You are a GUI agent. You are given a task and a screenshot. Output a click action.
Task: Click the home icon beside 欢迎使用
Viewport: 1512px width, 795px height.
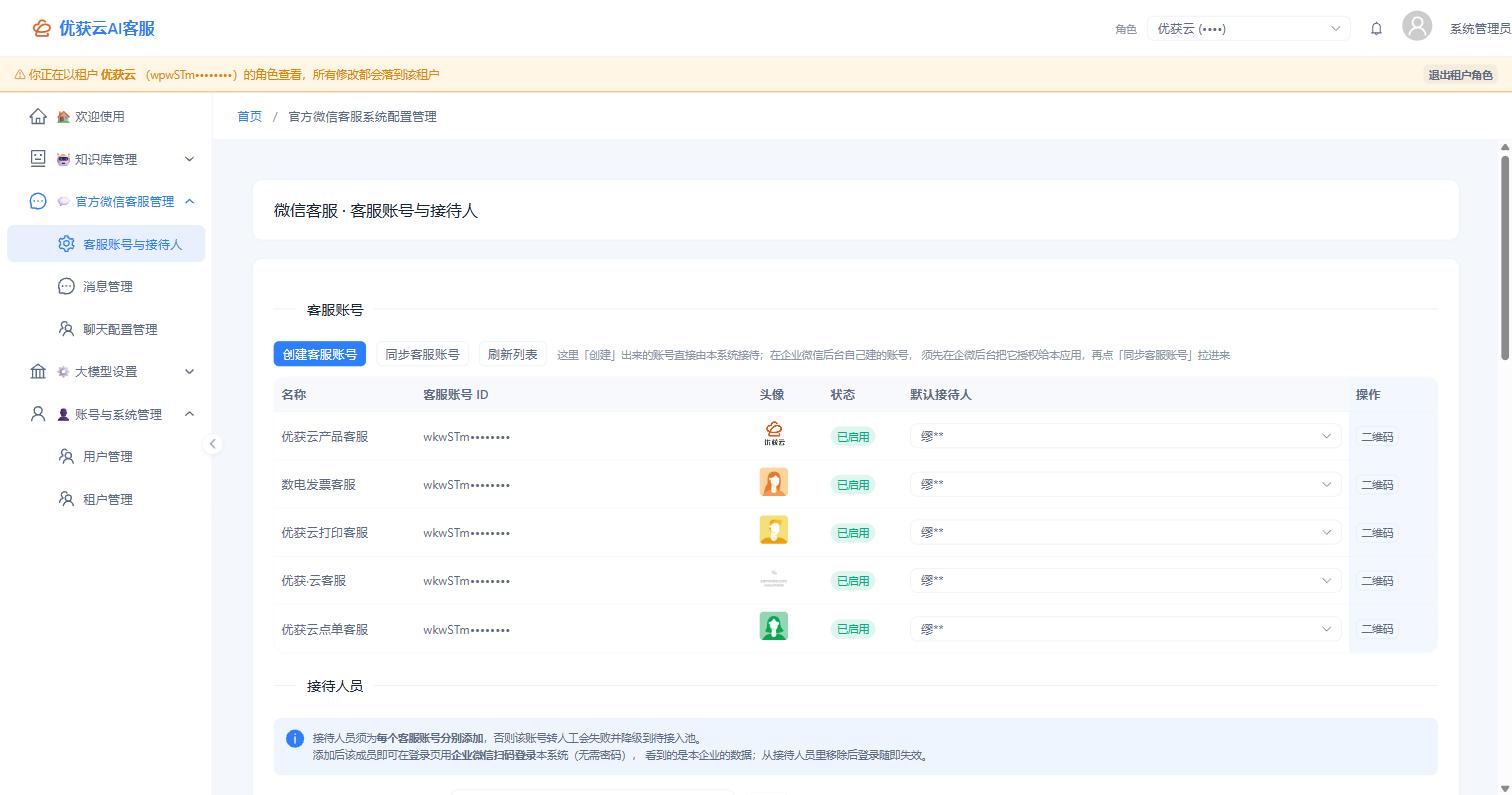pyautogui.click(x=38, y=116)
